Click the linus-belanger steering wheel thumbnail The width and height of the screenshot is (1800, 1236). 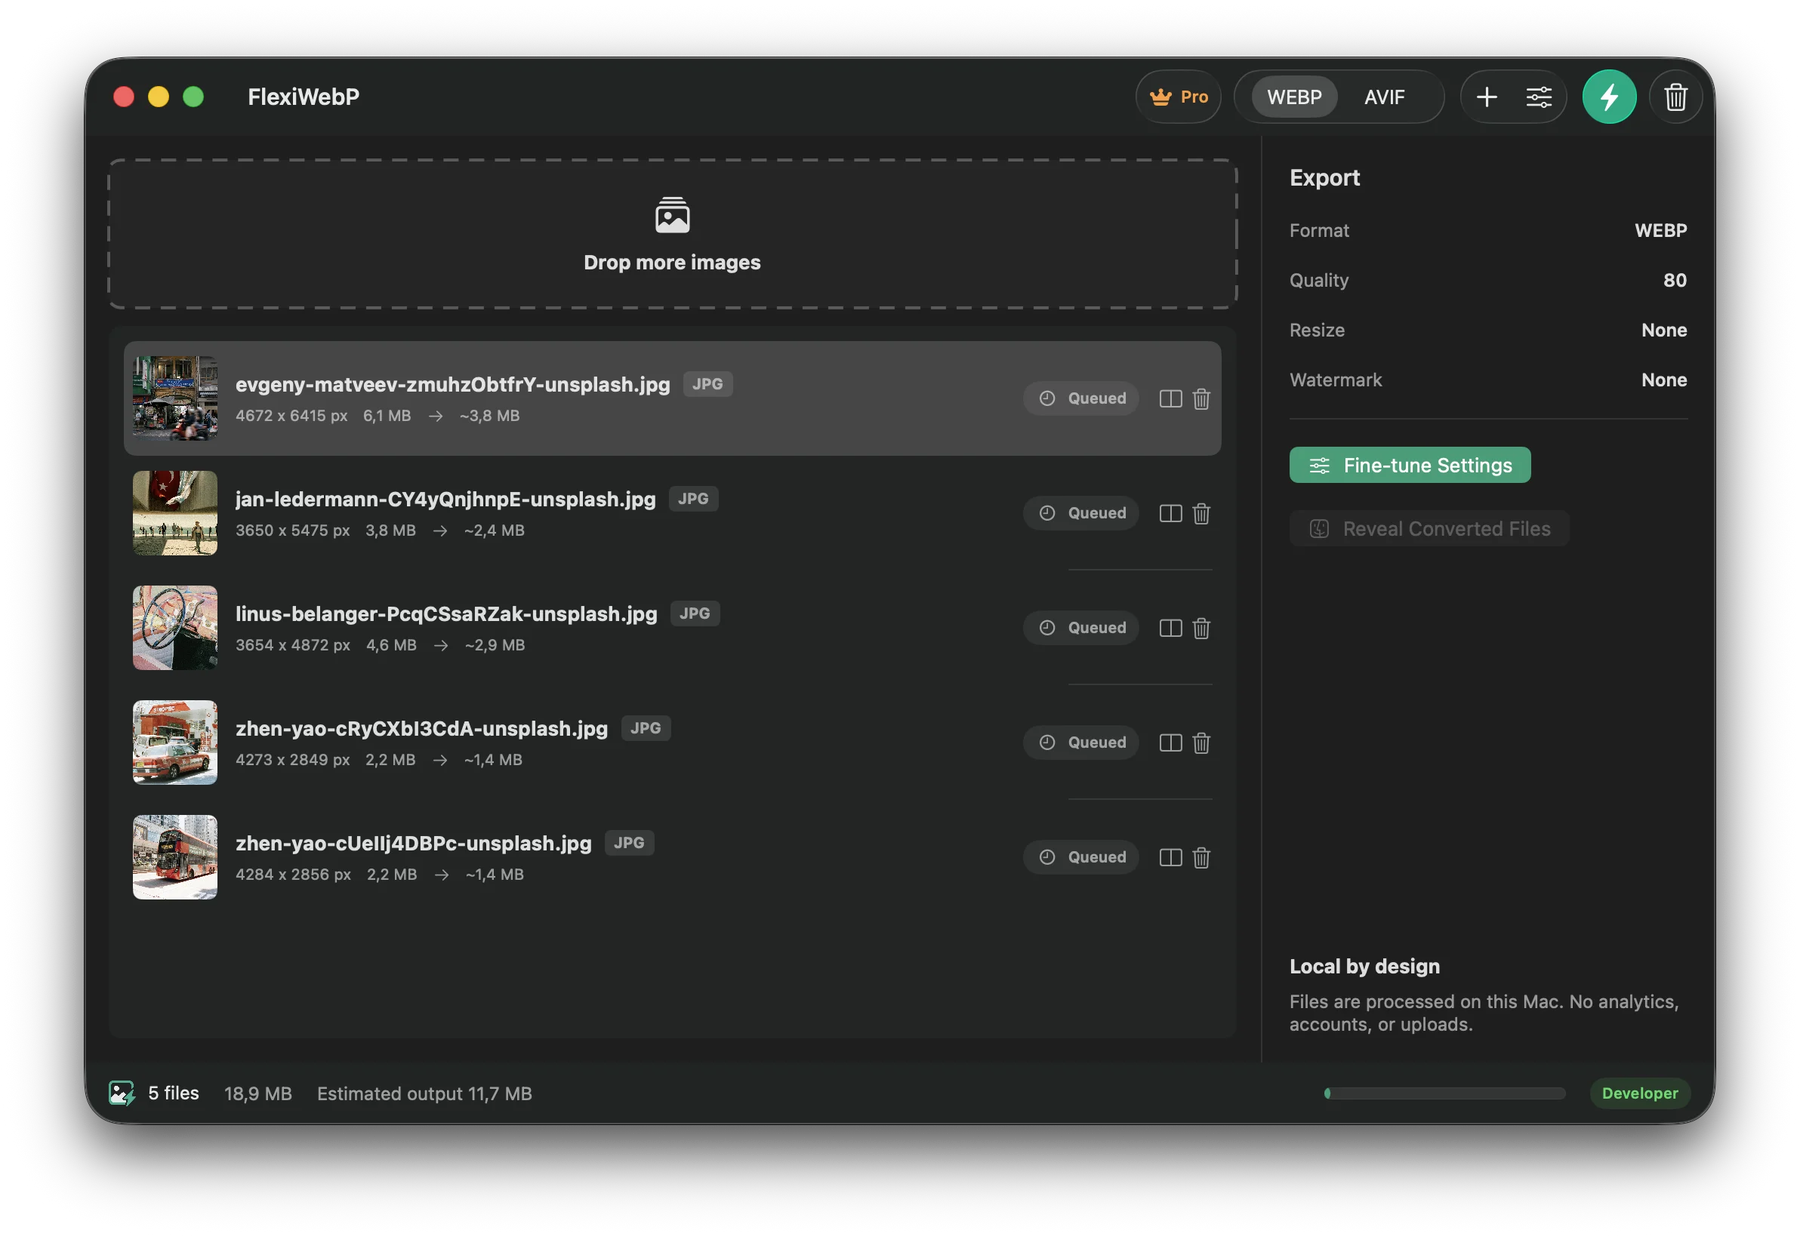tap(175, 628)
